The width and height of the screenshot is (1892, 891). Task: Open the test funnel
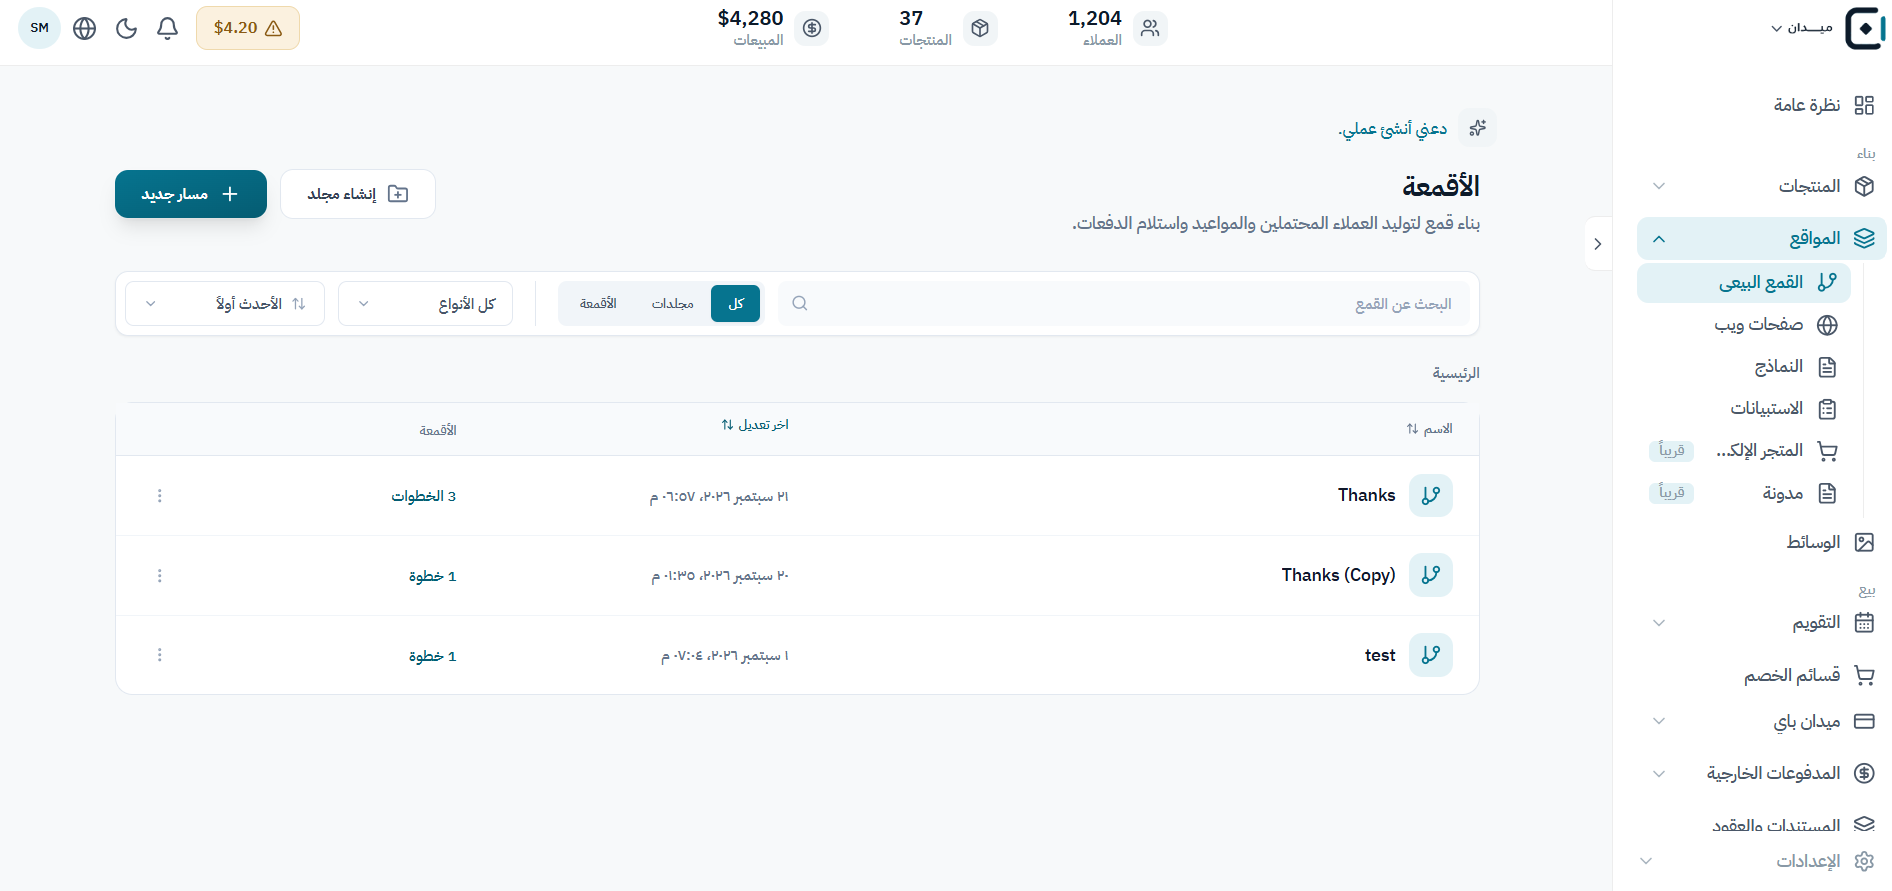click(1380, 655)
